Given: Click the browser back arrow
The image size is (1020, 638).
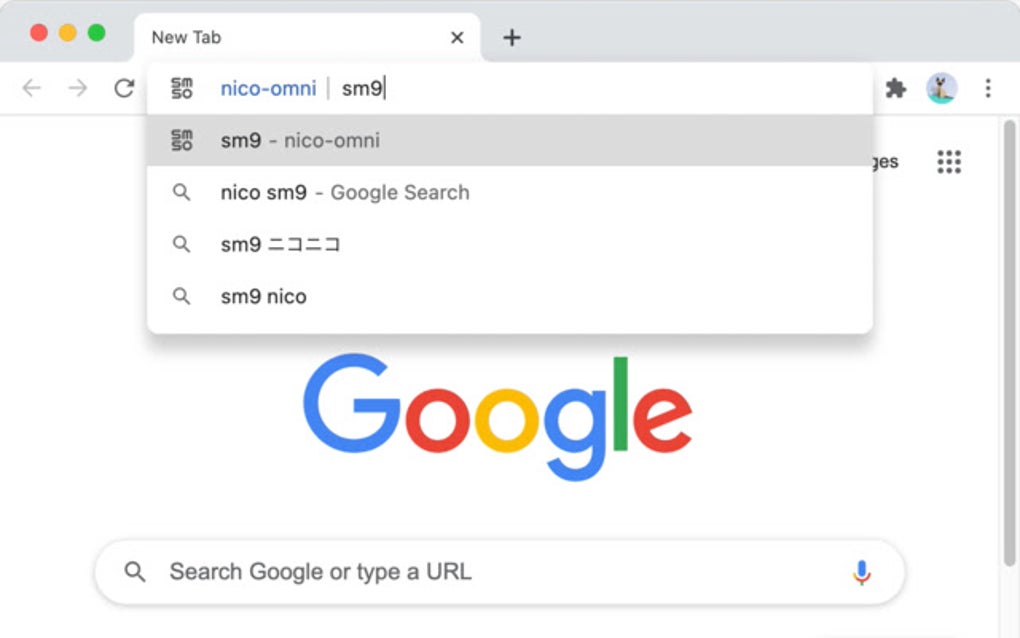Looking at the screenshot, I should click(x=32, y=88).
